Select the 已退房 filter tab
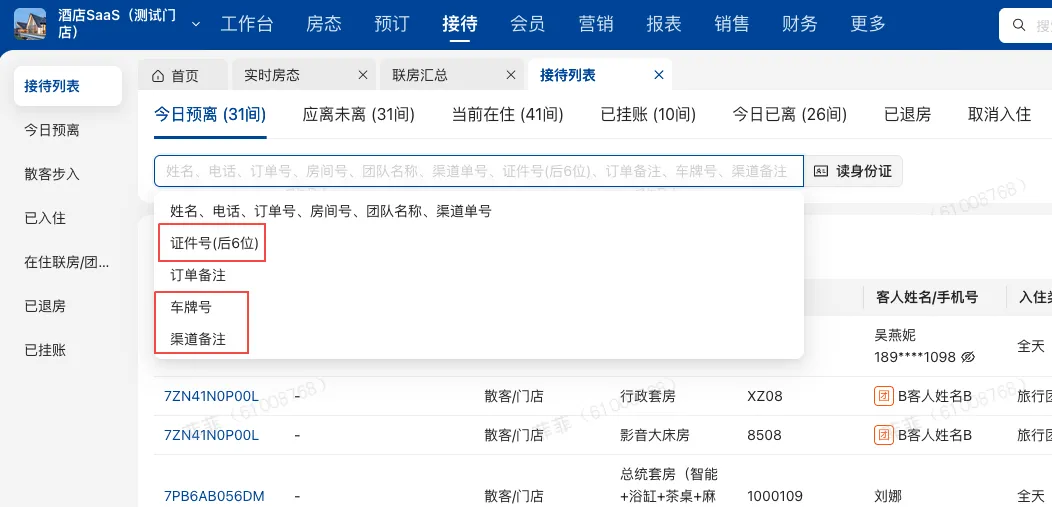Viewport: 1052px width, 507px height. click(908, 115)
